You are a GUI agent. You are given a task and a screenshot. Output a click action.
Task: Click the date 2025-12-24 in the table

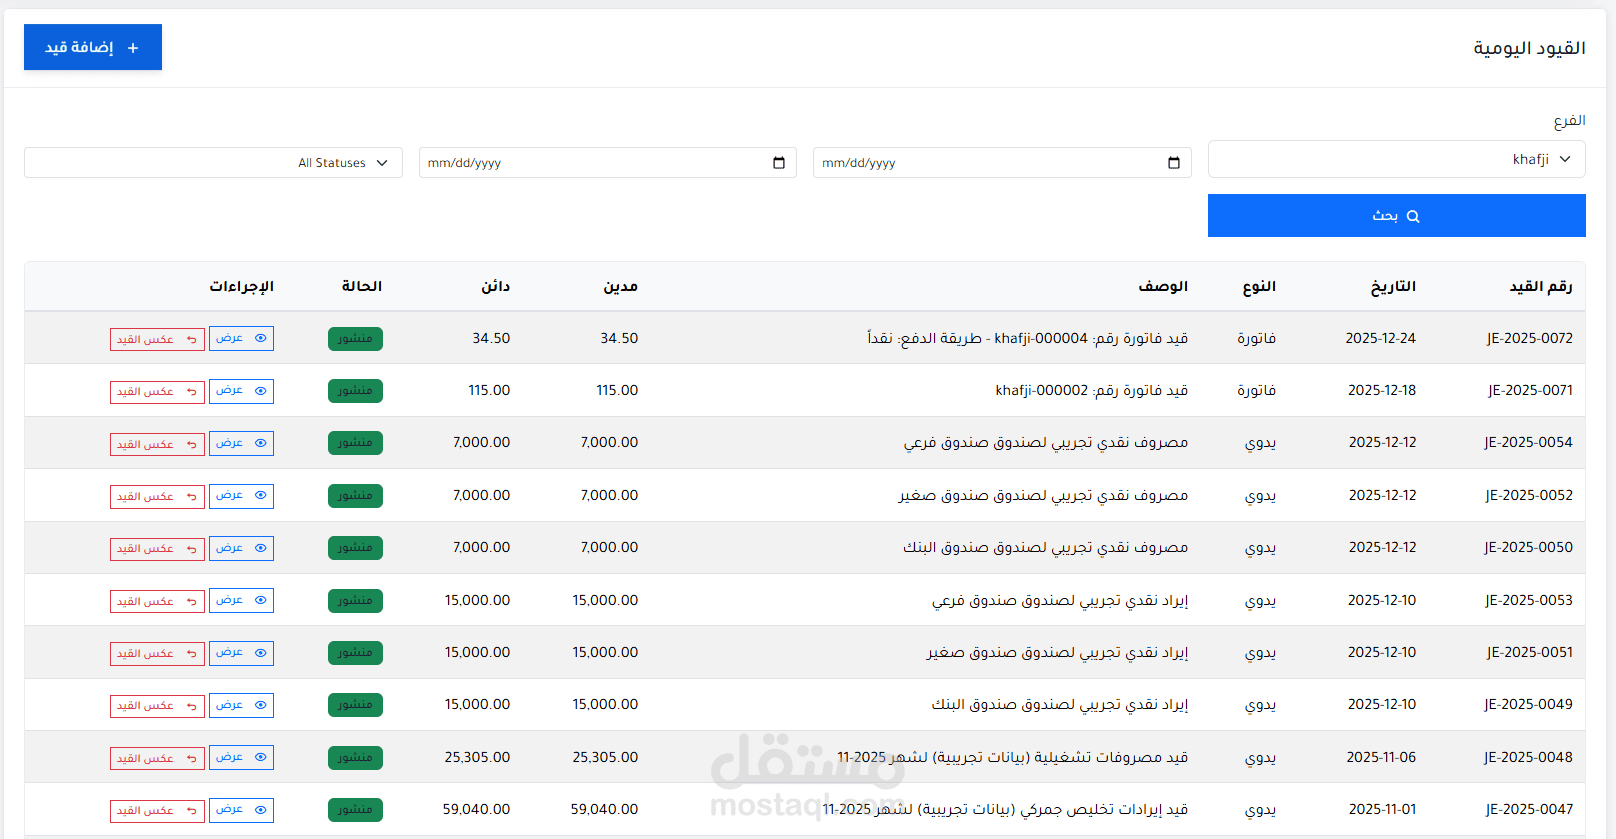pos(1380,338)
